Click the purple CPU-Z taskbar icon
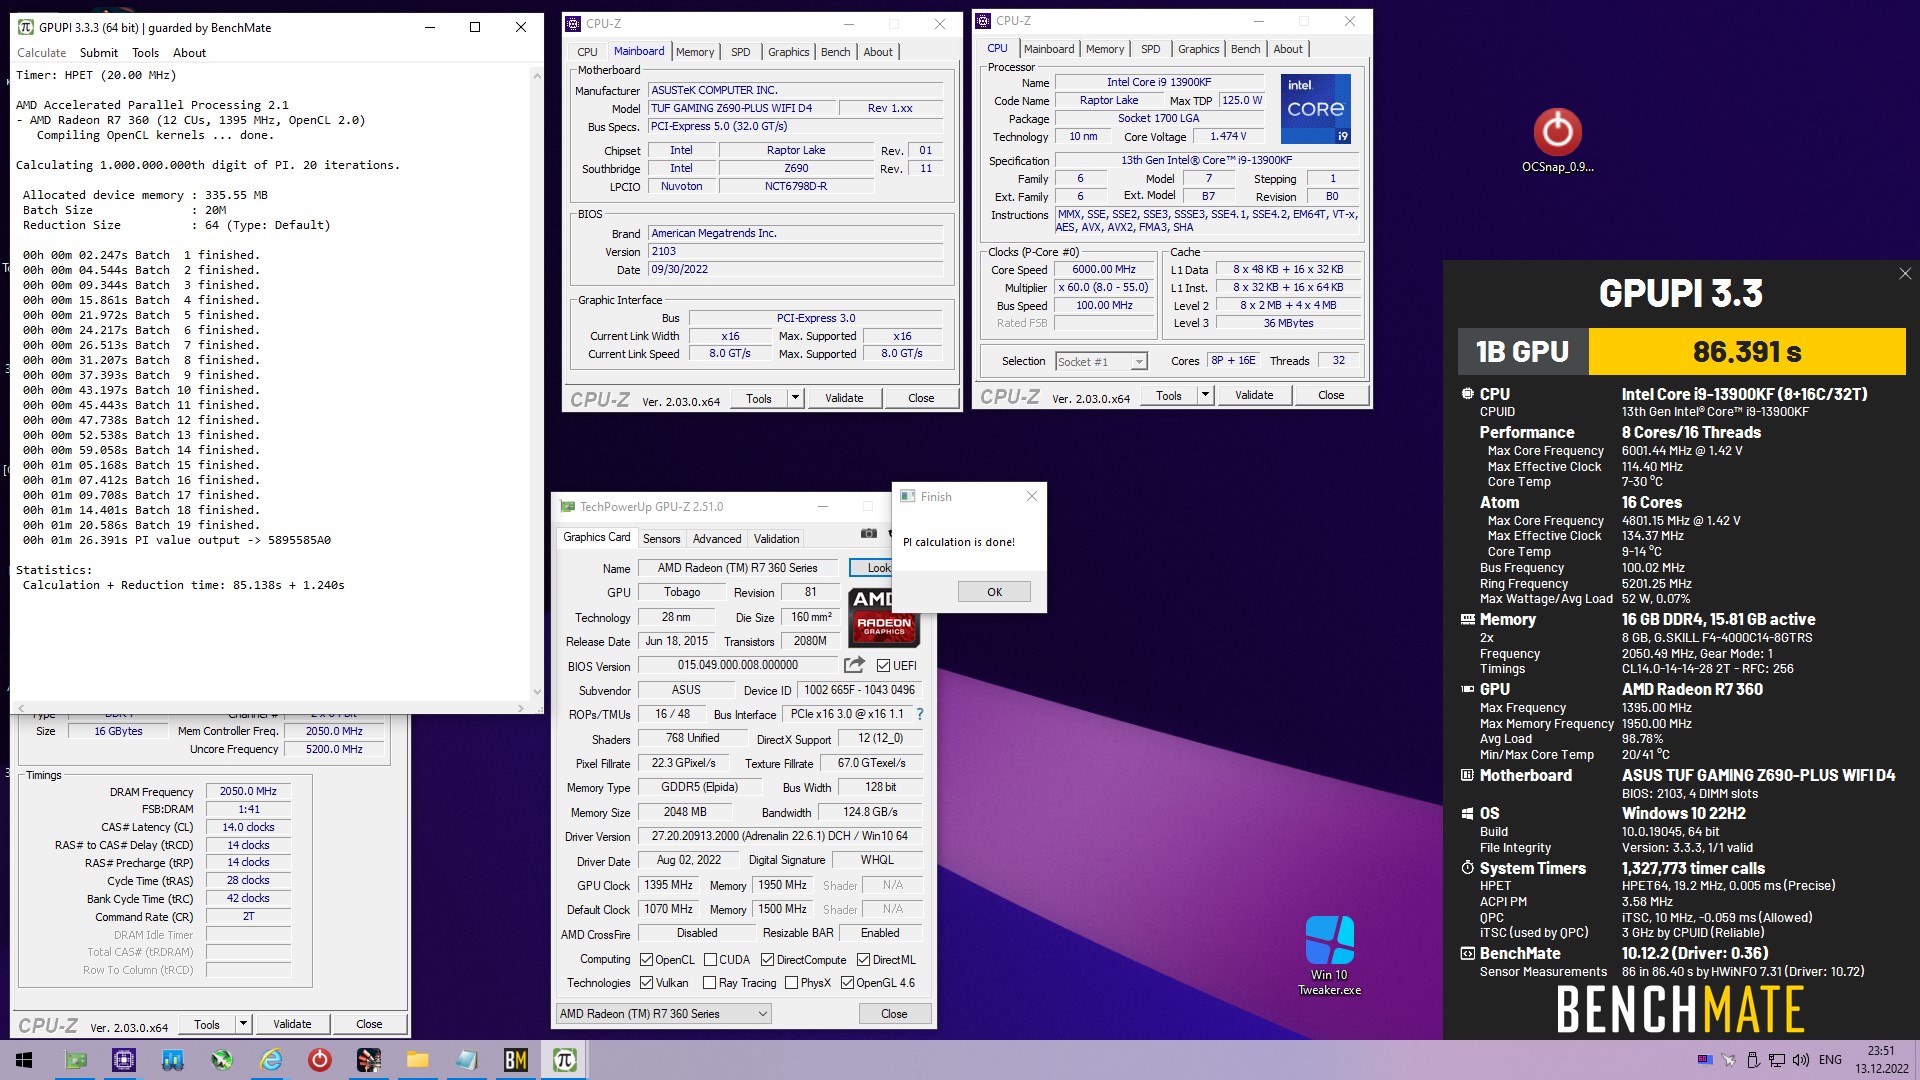The width and height of the screenshot is (1920, 1080). click(x=124, y=1060)
